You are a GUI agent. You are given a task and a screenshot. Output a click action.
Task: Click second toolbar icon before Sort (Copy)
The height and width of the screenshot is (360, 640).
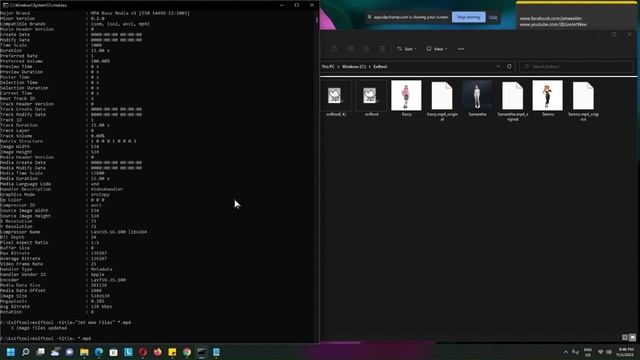tap(350, 49)
